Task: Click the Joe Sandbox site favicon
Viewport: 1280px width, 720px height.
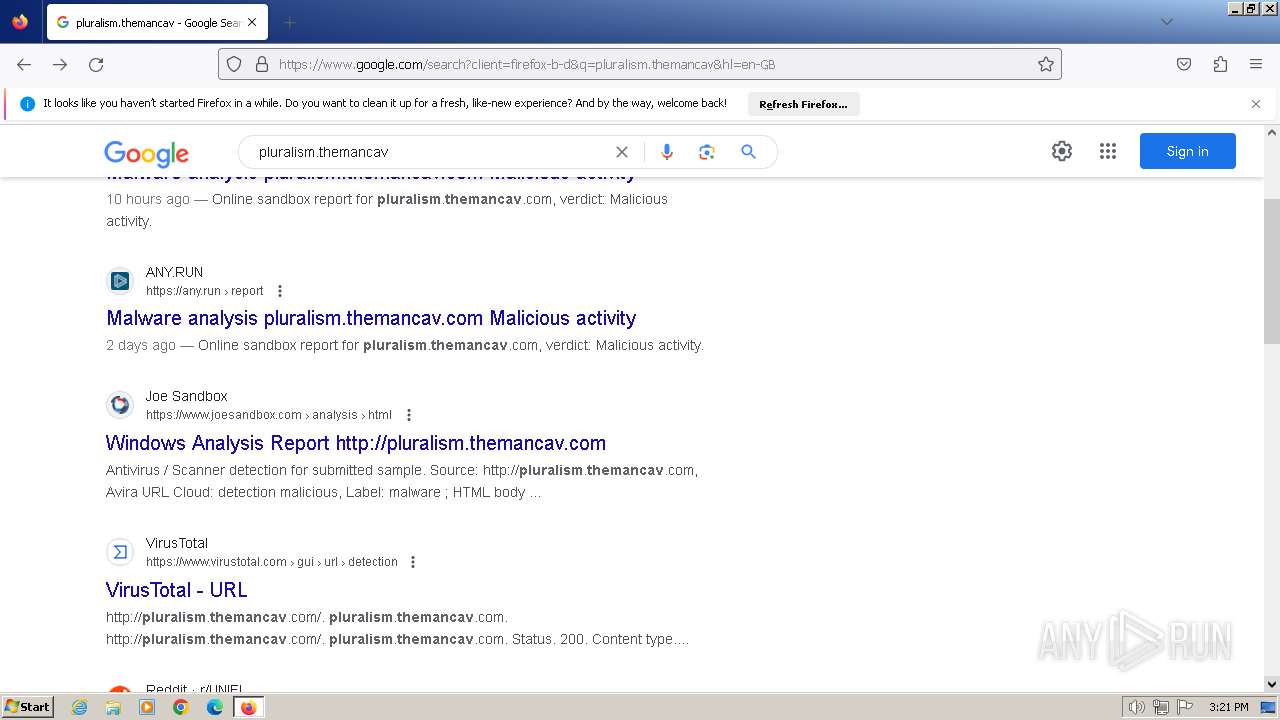Action: (x=120, y=405)
